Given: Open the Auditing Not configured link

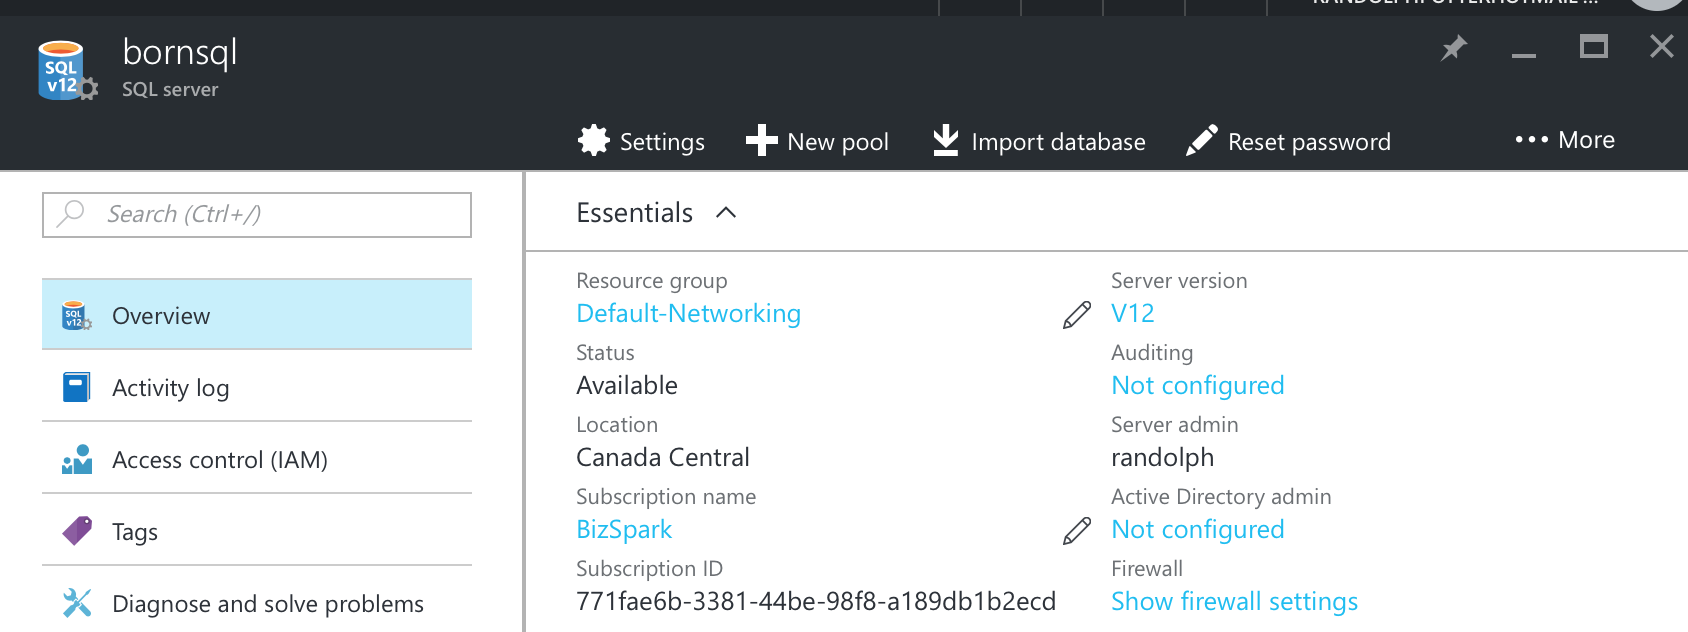Looking at the screenshot, I should pyautogui.click(x=1197, y=385).
